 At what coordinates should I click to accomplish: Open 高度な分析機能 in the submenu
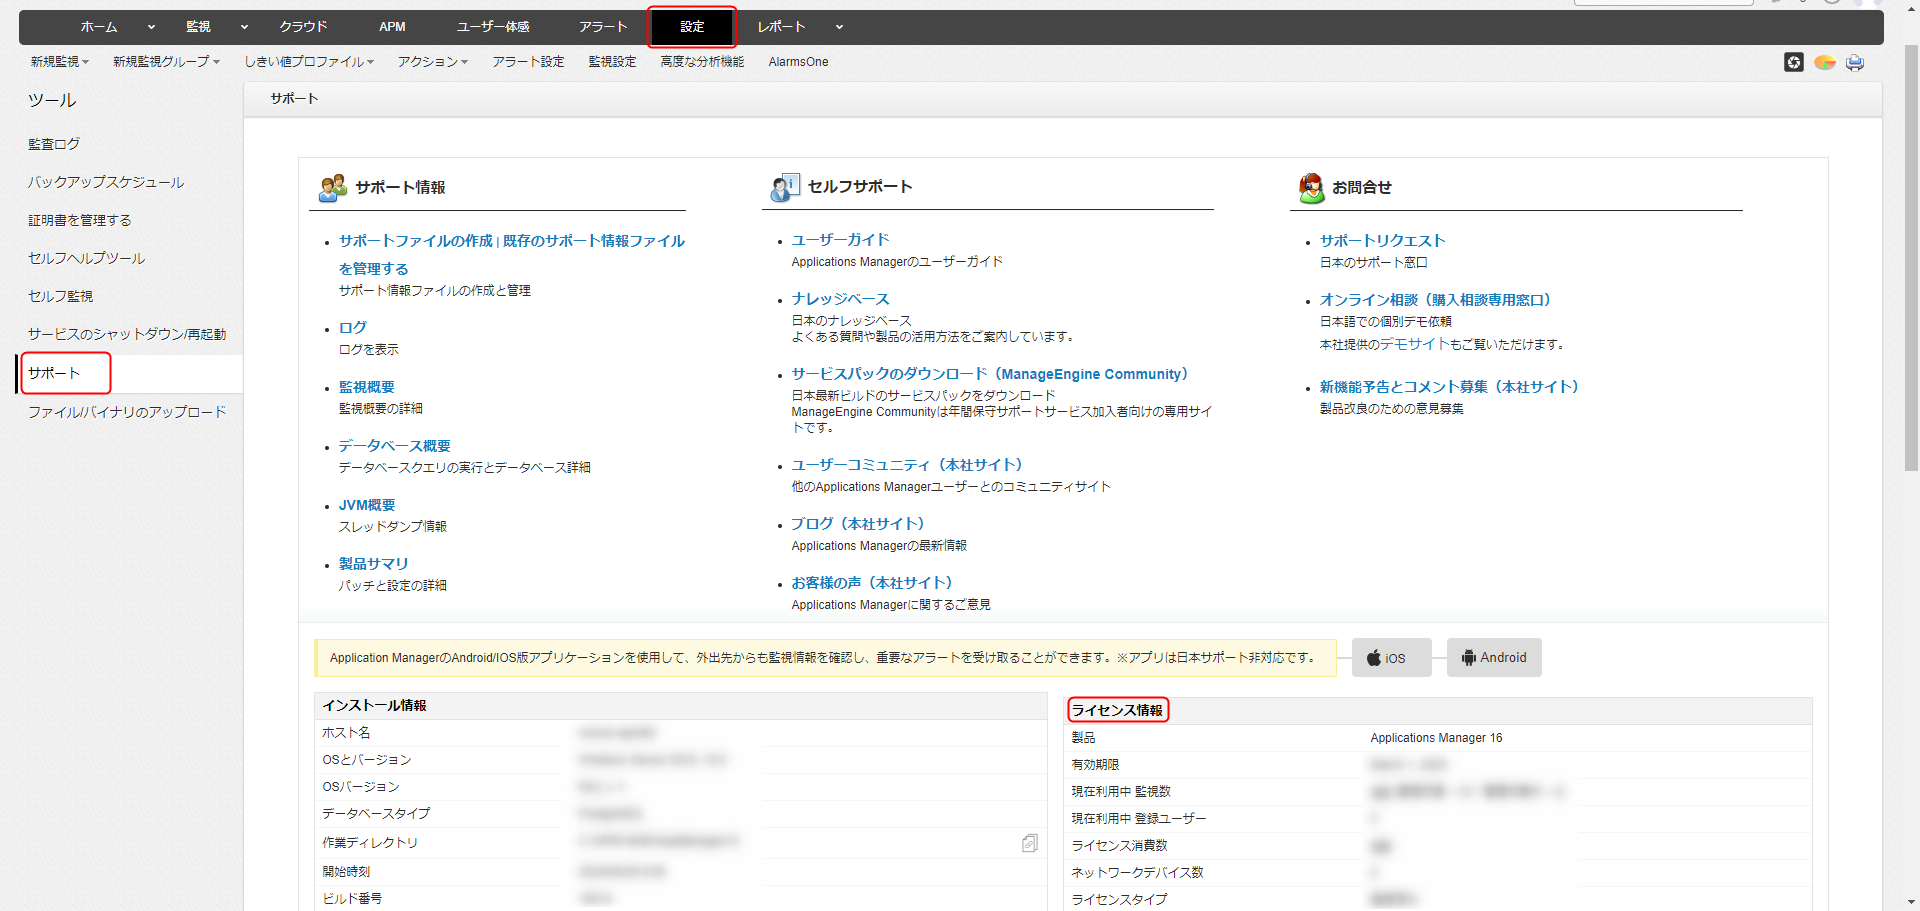click(702, 62)
